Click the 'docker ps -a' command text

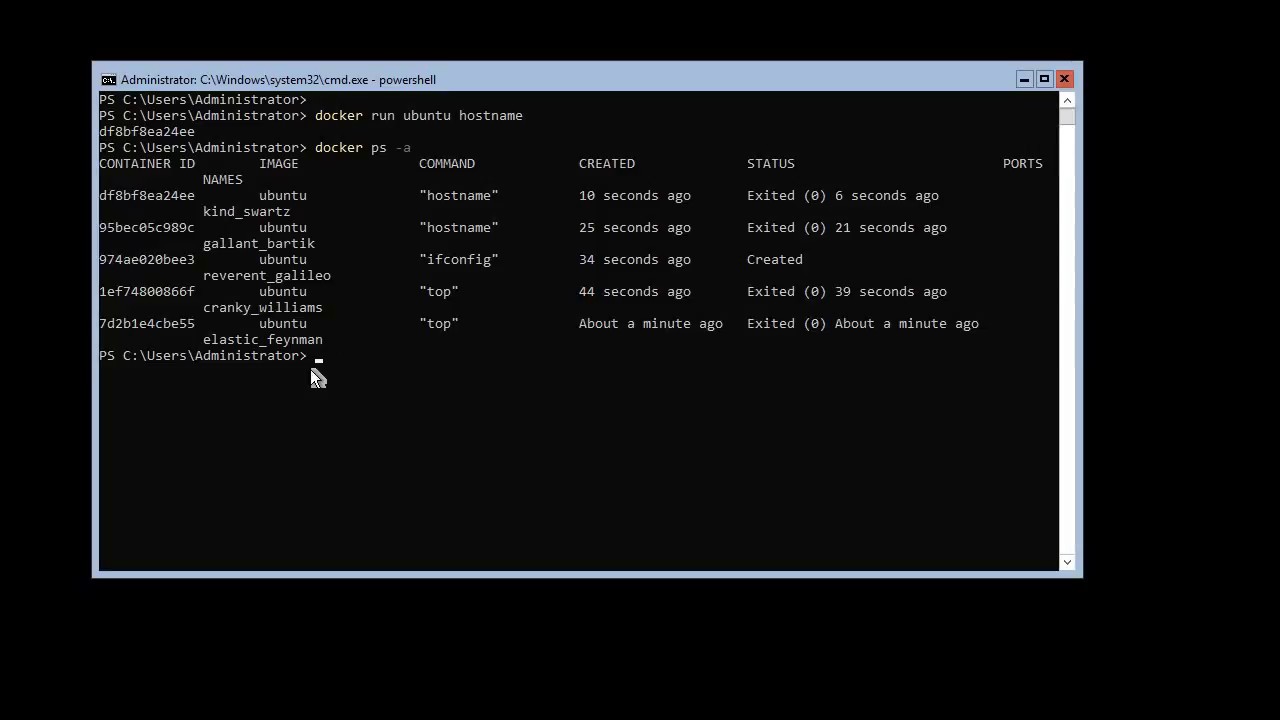click(x=363, y=148)
